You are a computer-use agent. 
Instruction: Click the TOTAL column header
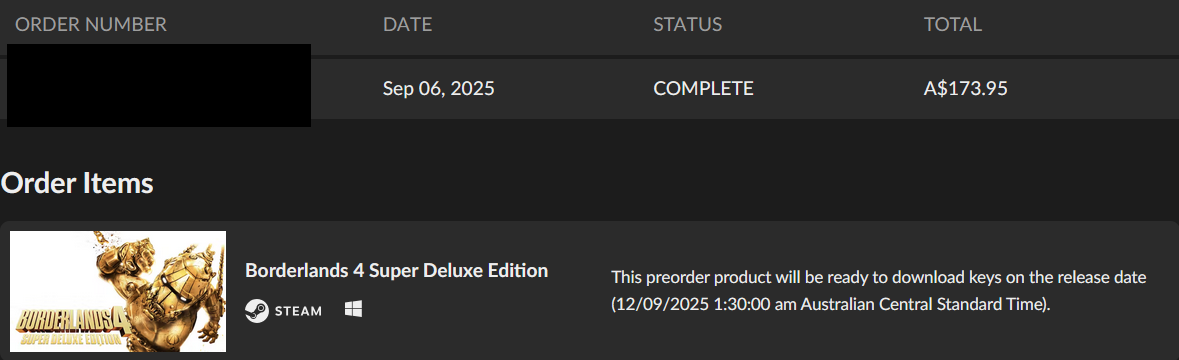pyautogui.click(x=953, y=25)
